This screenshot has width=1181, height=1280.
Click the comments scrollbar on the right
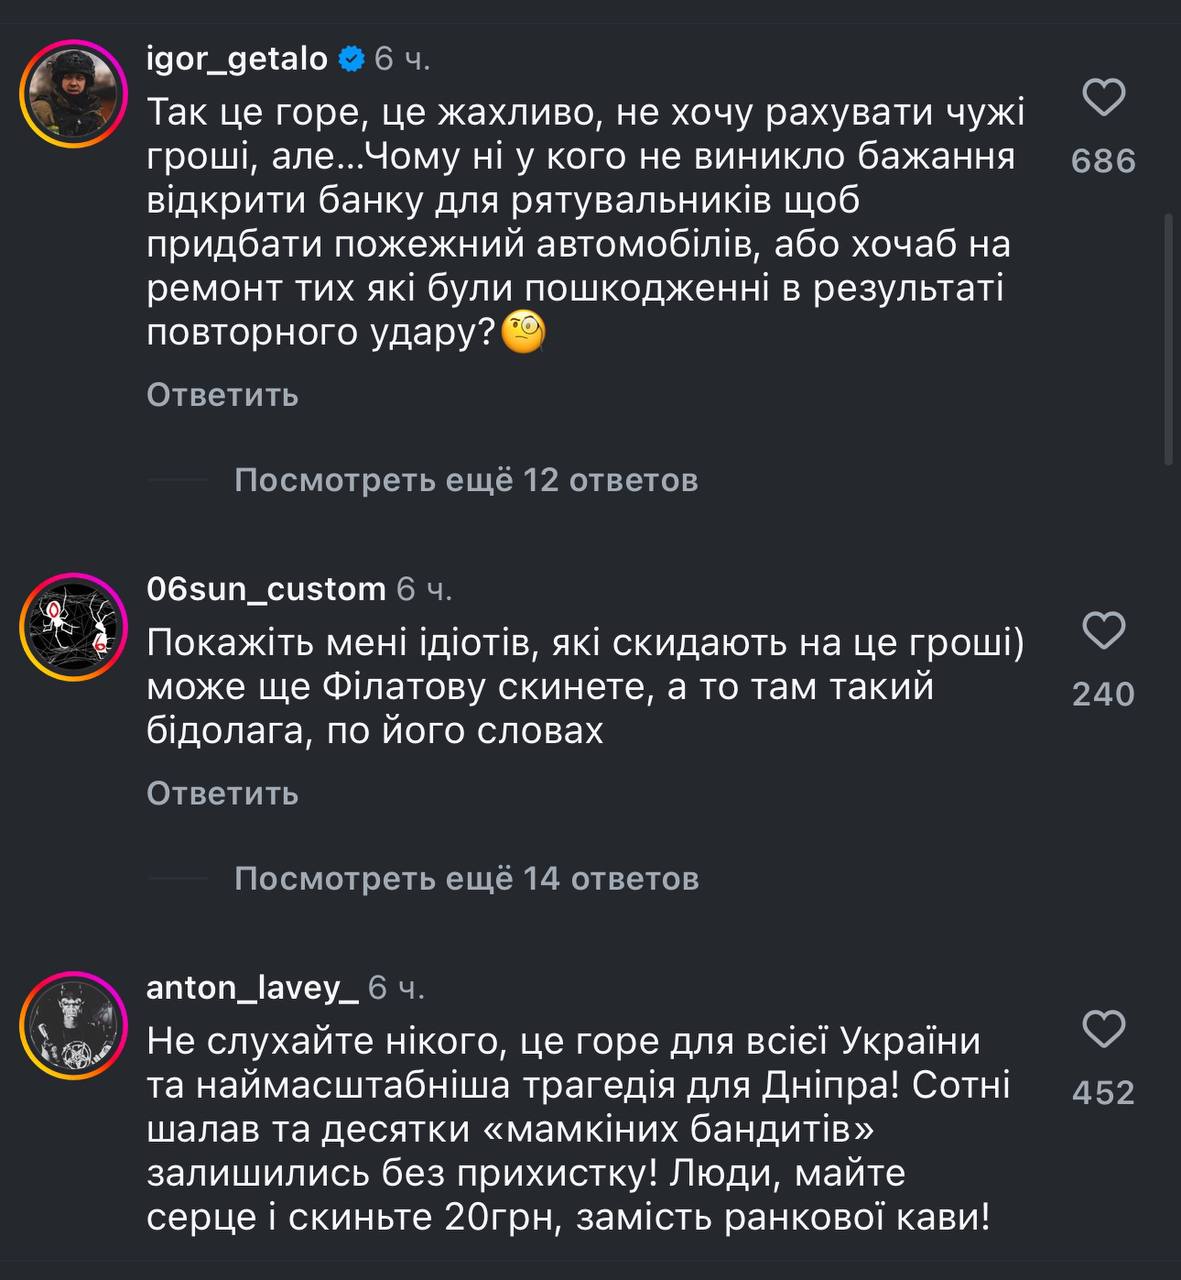[1170, 338]
